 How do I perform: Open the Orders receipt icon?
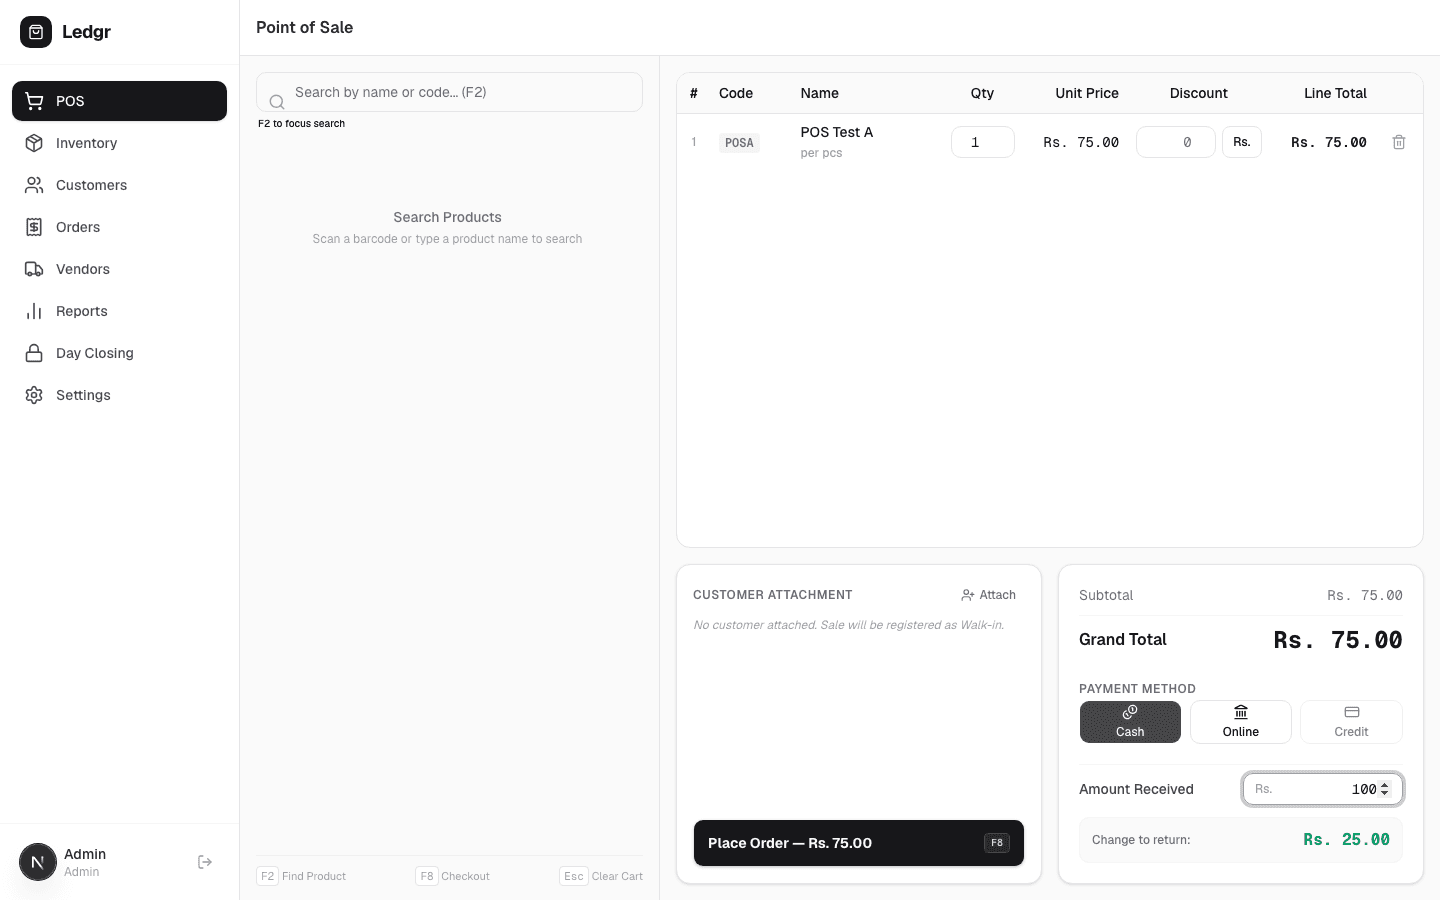click(x=34, y=227)
